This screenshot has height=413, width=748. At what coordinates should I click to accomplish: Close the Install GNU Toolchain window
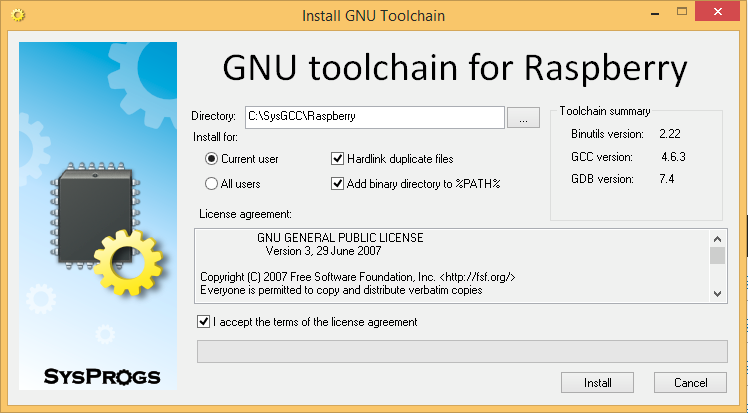coord(717,11)
